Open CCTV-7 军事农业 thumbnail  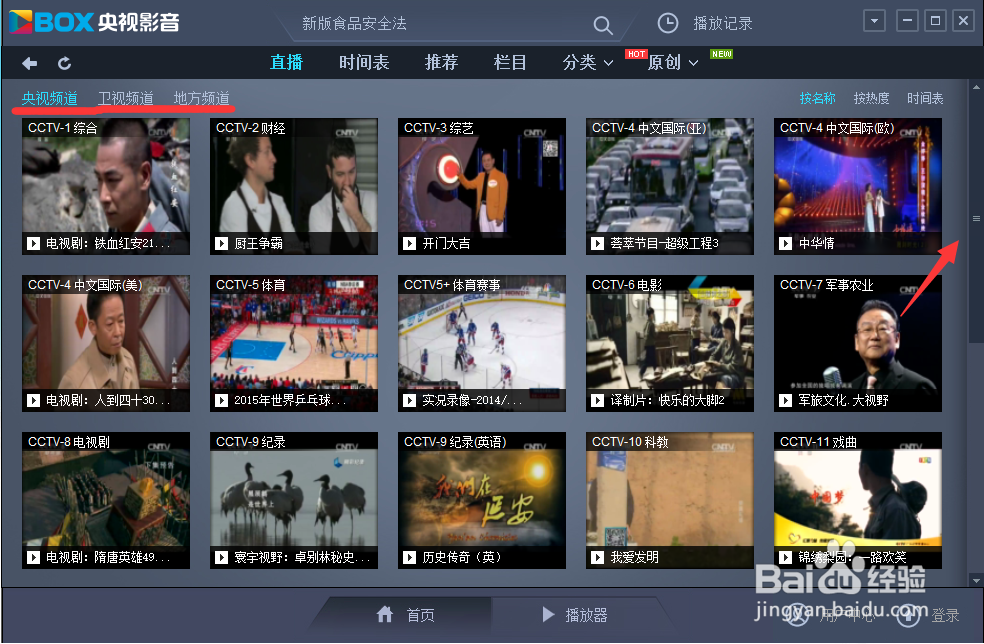858,343
